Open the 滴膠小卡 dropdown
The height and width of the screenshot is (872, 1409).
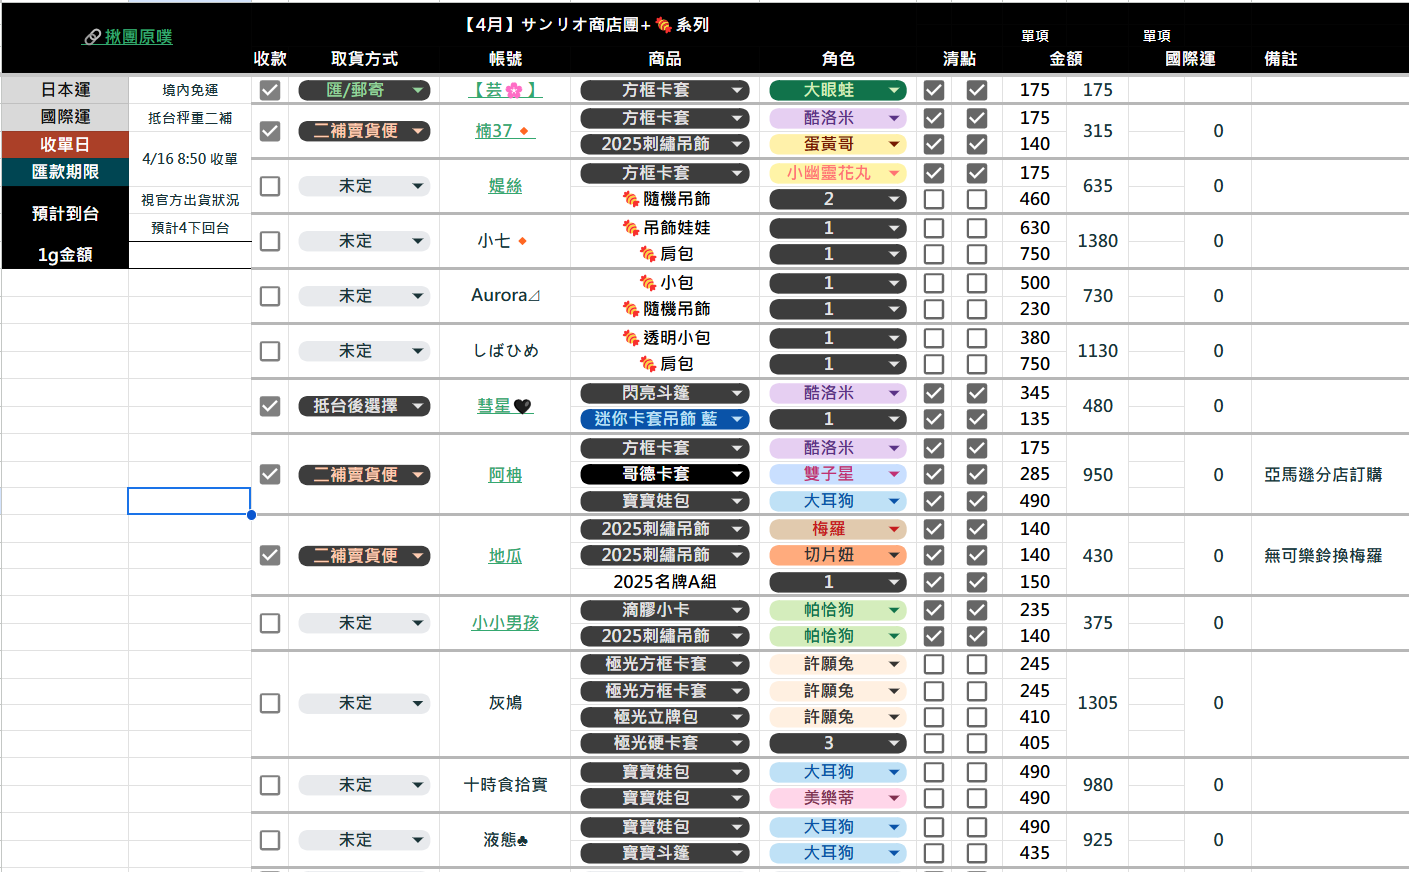[665, 610]
